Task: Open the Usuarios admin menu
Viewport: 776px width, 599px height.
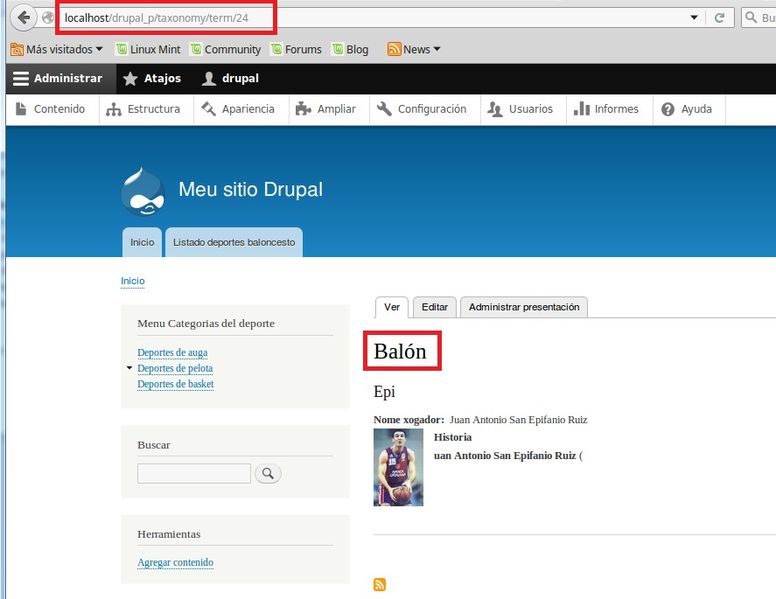Action: [520, 109]
